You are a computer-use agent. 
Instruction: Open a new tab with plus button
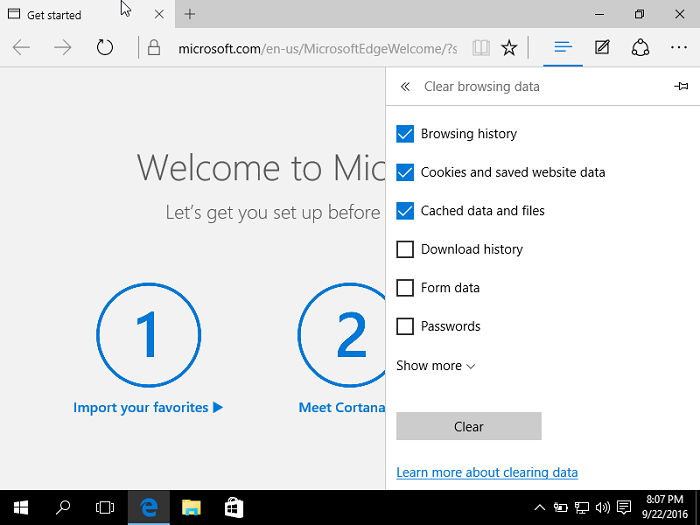point(190,14)
